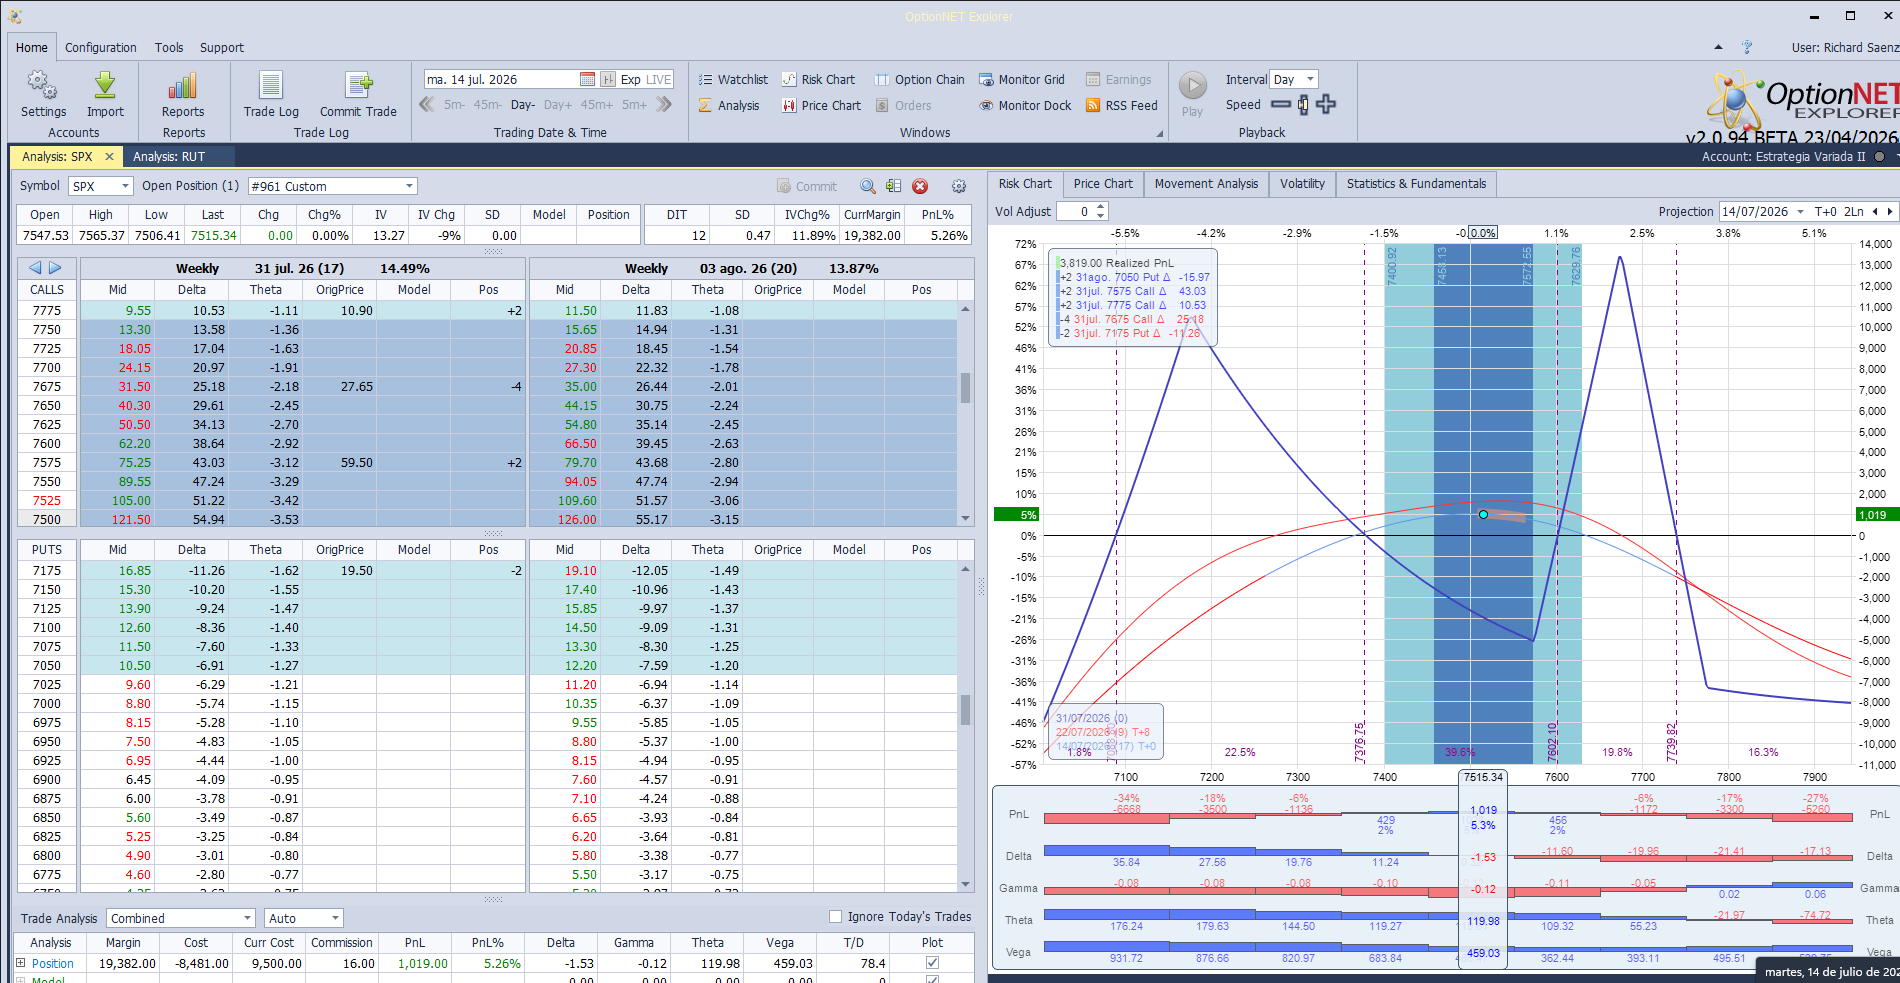Toggle Plot checkbox for Position row
Screen dimensions: 1900x983
pyautogui.click(x=932, y=963)
